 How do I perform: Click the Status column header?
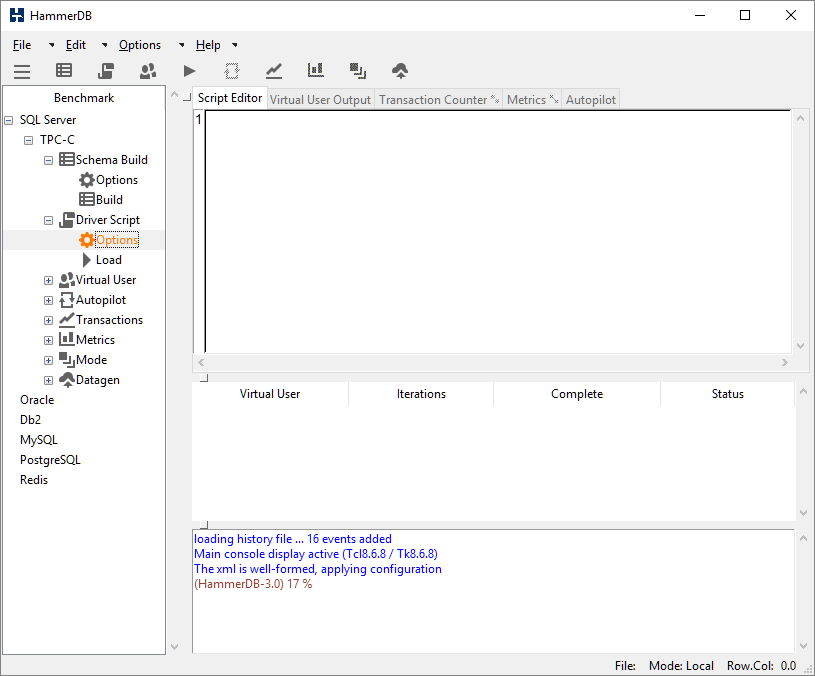coord(728,394)
